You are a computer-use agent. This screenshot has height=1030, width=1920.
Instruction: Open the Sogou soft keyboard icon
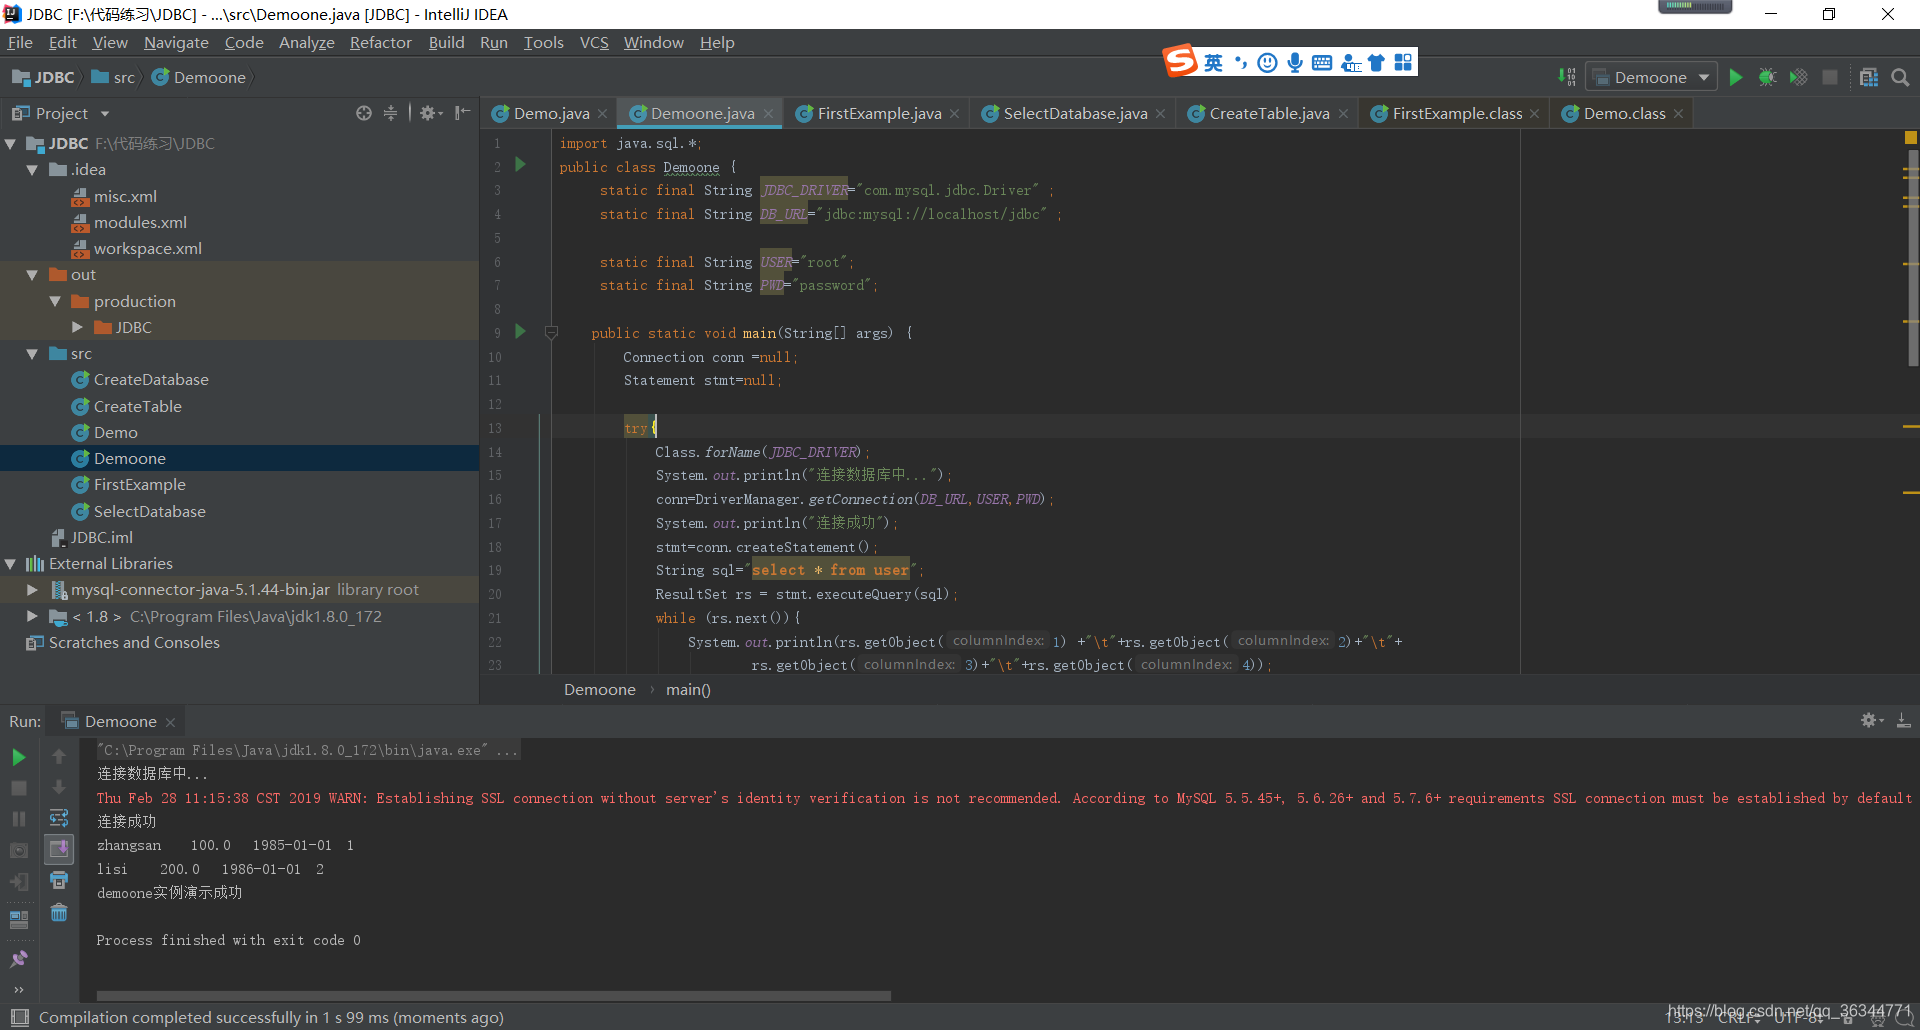point(1322,62)
